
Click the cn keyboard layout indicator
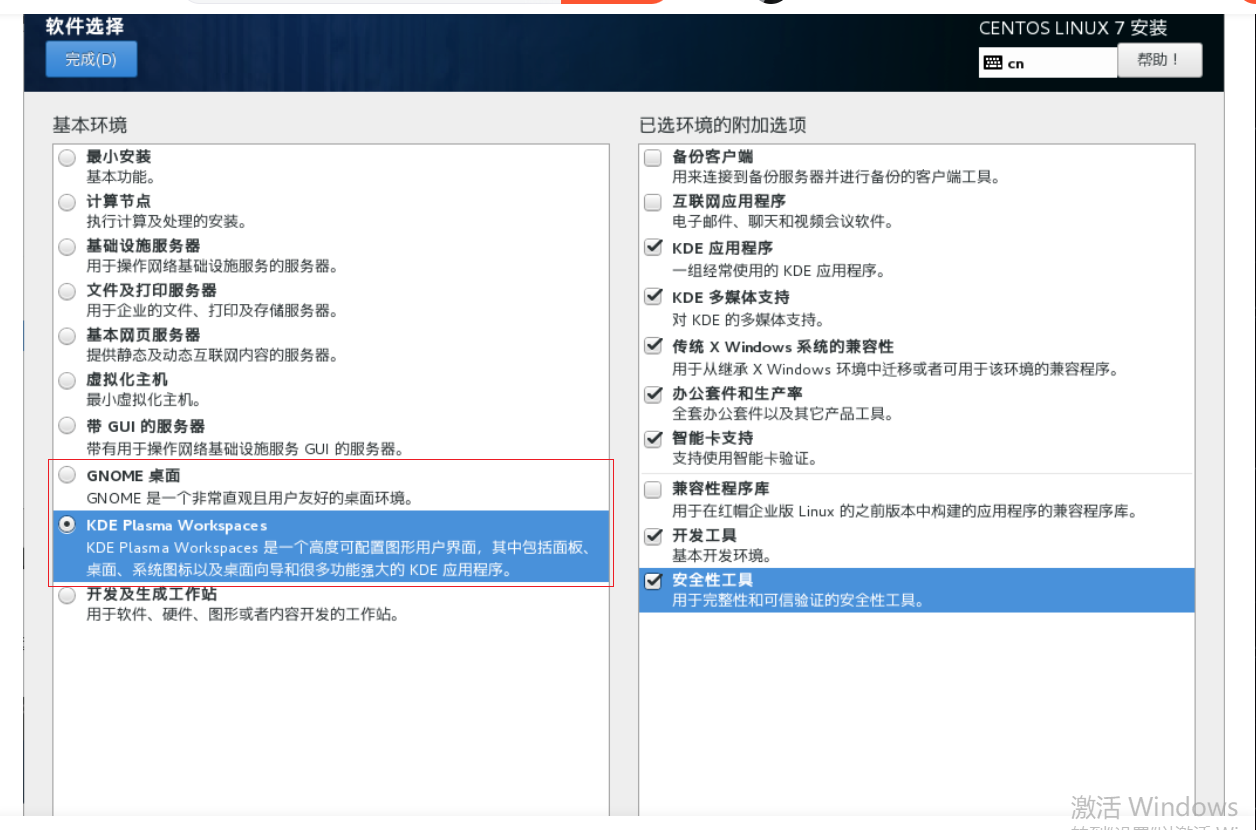pyautogui.click(x=1047, y=63)
